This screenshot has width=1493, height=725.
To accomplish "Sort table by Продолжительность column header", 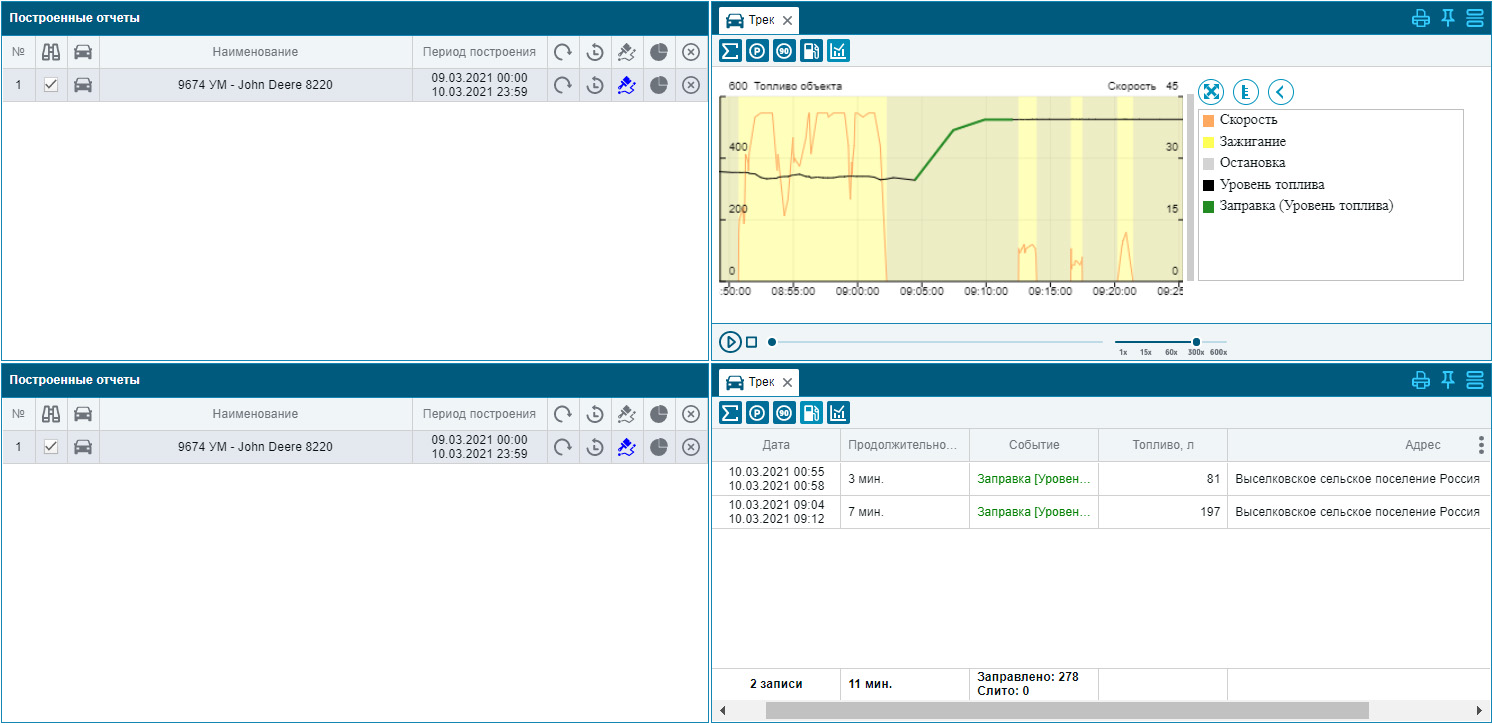I will (x=905, y=445).
